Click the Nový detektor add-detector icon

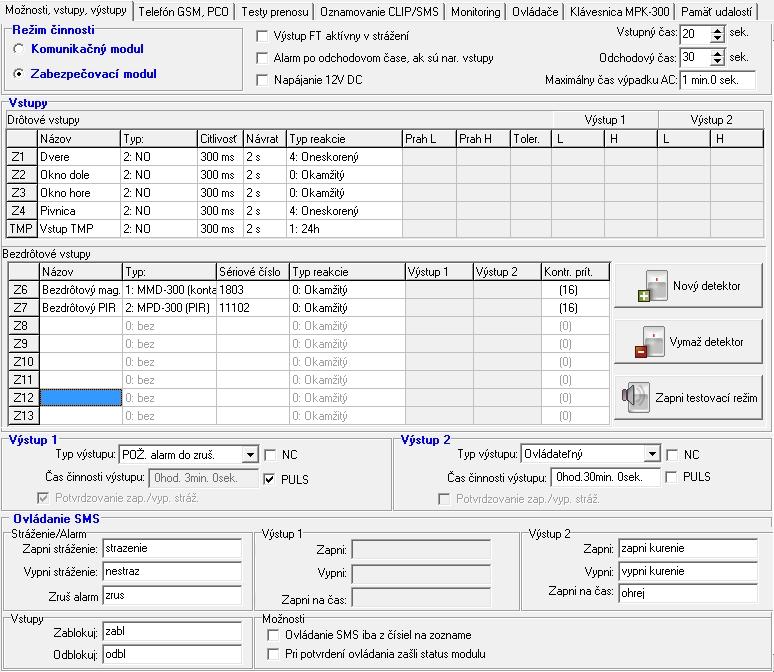pyautogui.click(x=653, y=286)
